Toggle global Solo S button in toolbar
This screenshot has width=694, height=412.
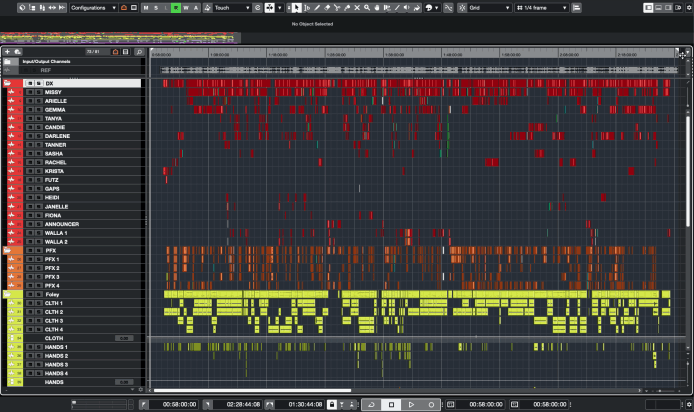pos(155,7)
